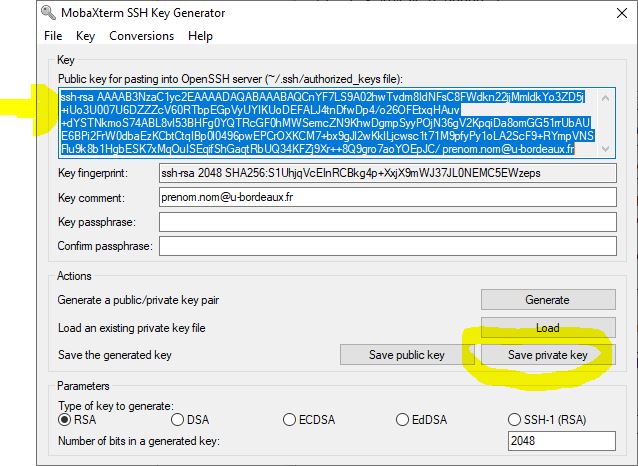Click public key scrollbar up arrow
This screenshot has height=466, width=638.
(605, 98)
